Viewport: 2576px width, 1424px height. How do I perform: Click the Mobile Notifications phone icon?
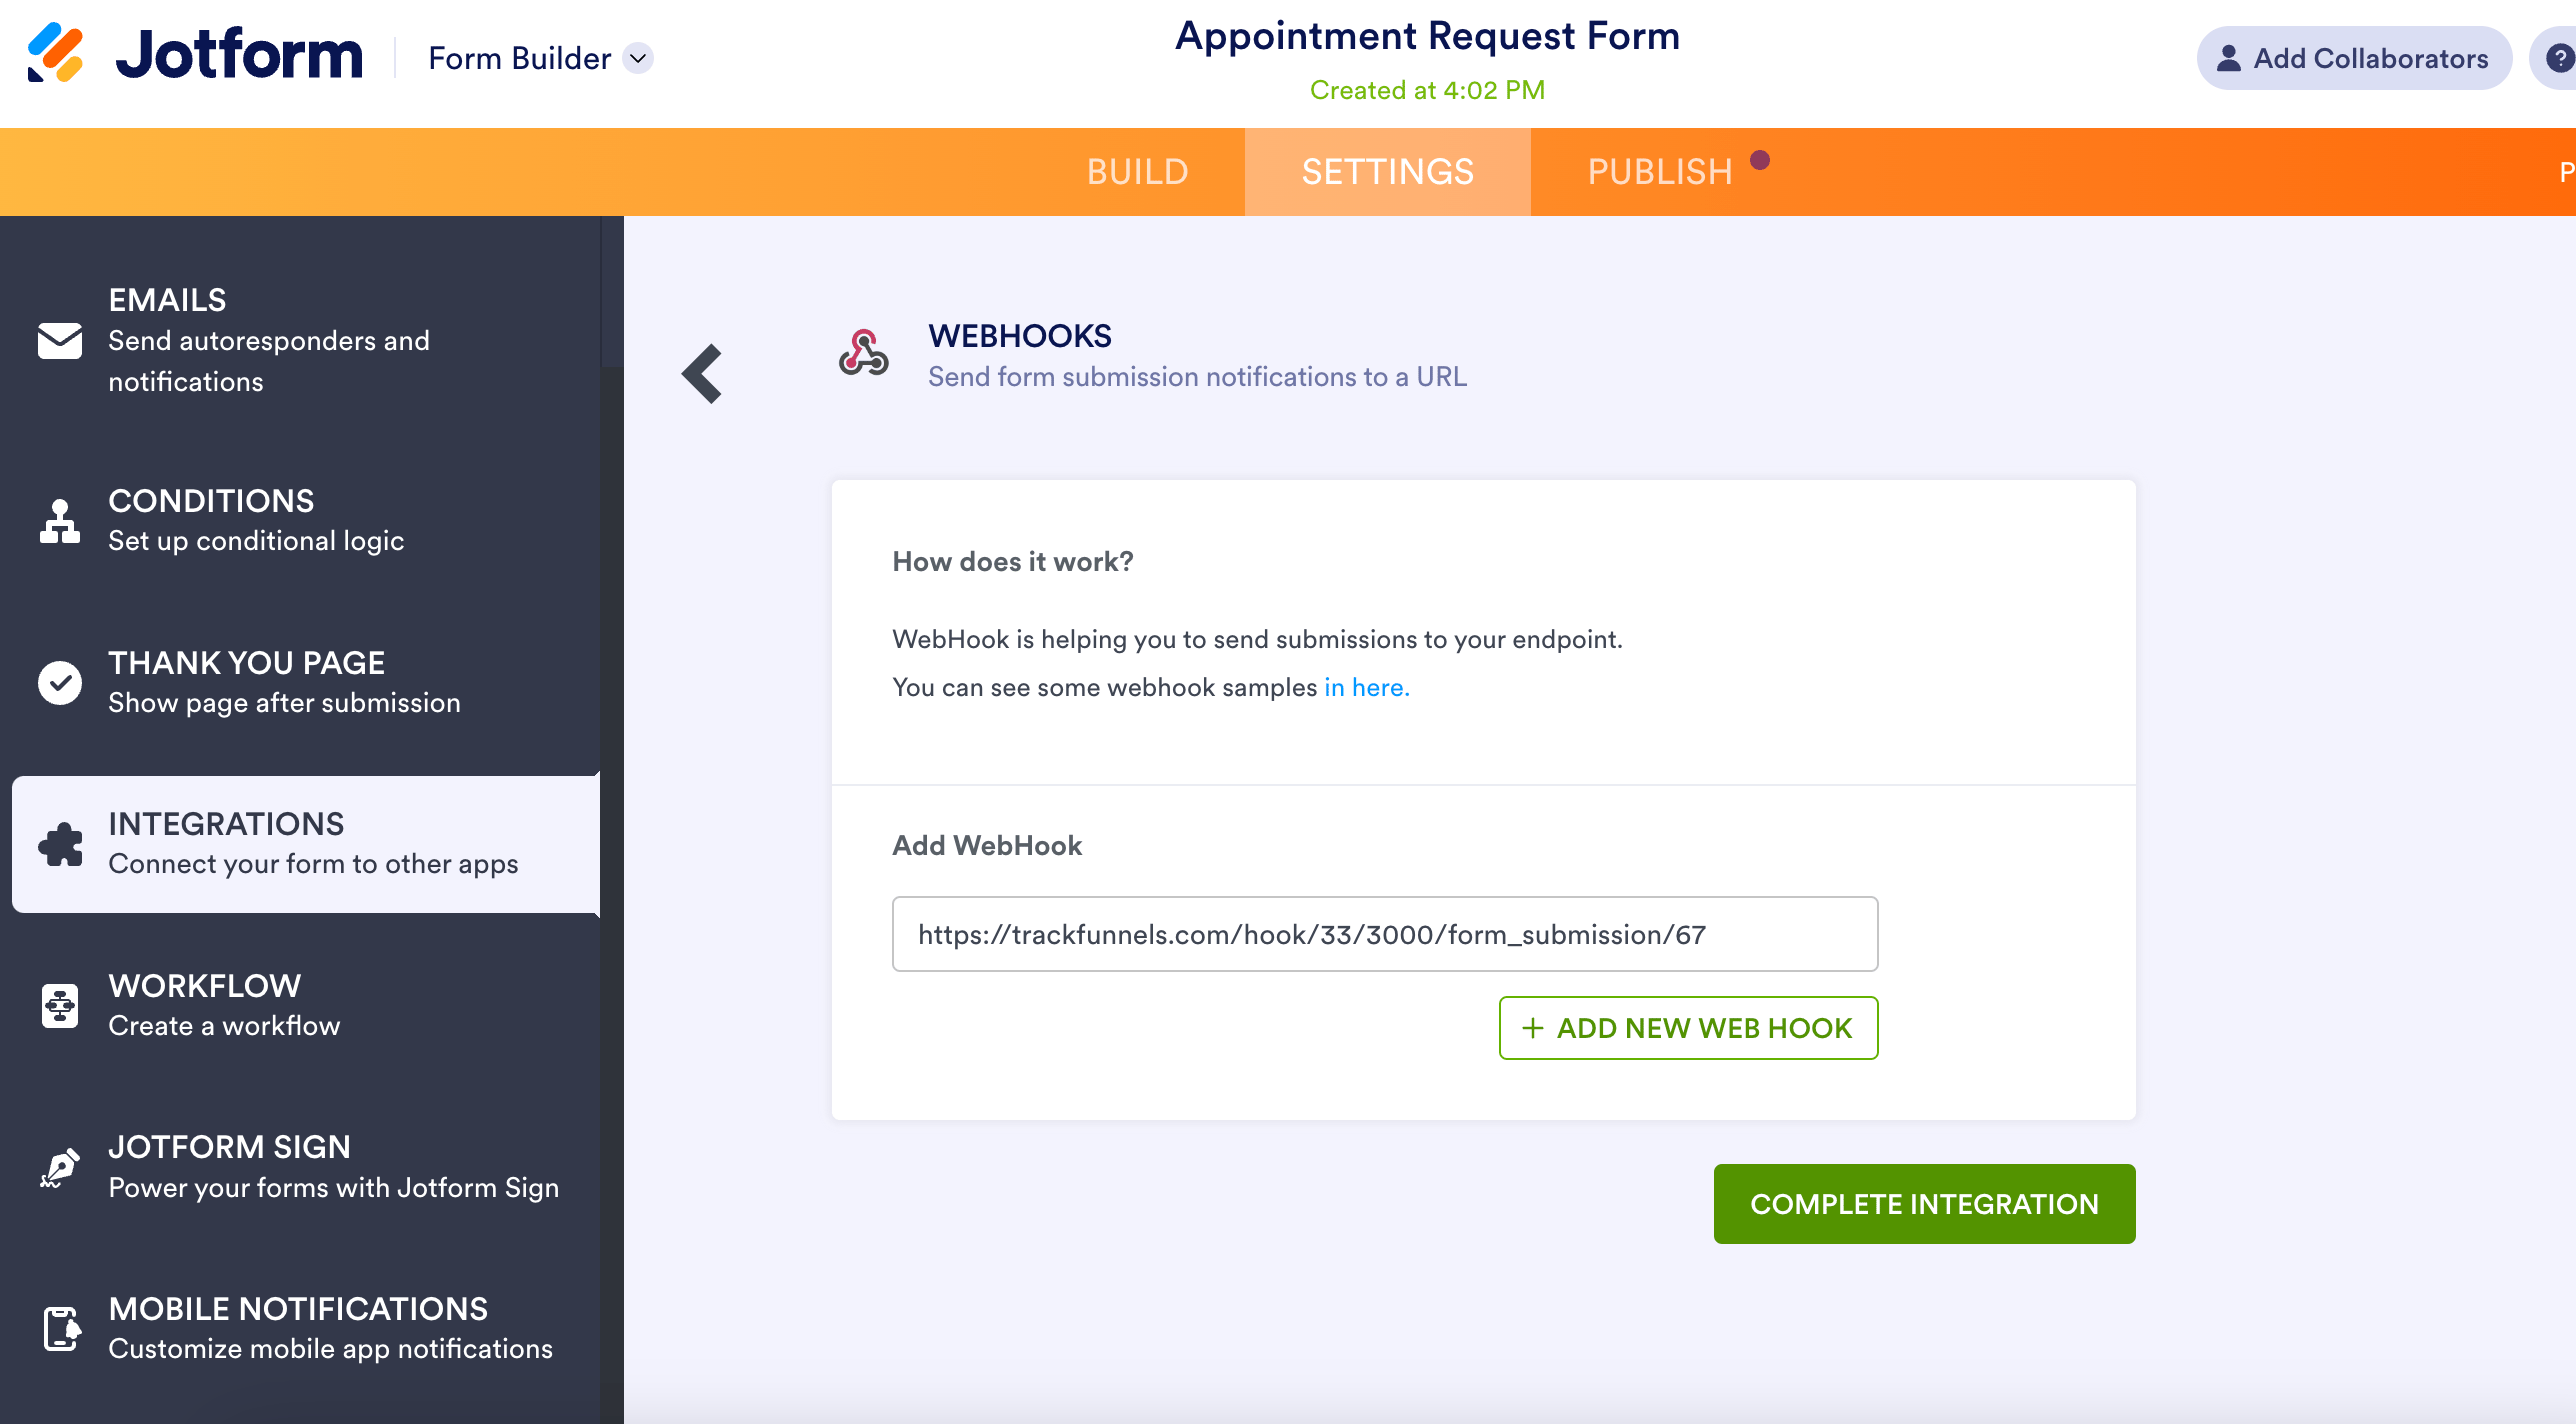click(x=61, y=1329)
